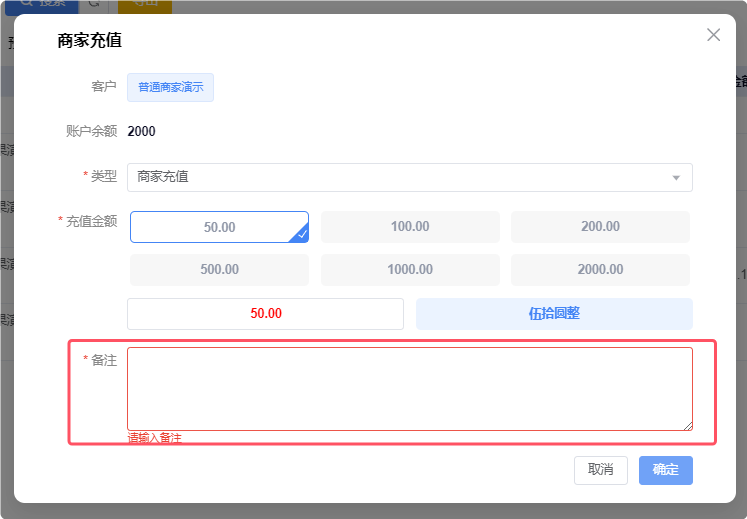Click the 商家充值 dialog title
The width and height of the screenshot is (747, 519).
tap(90, 41)
